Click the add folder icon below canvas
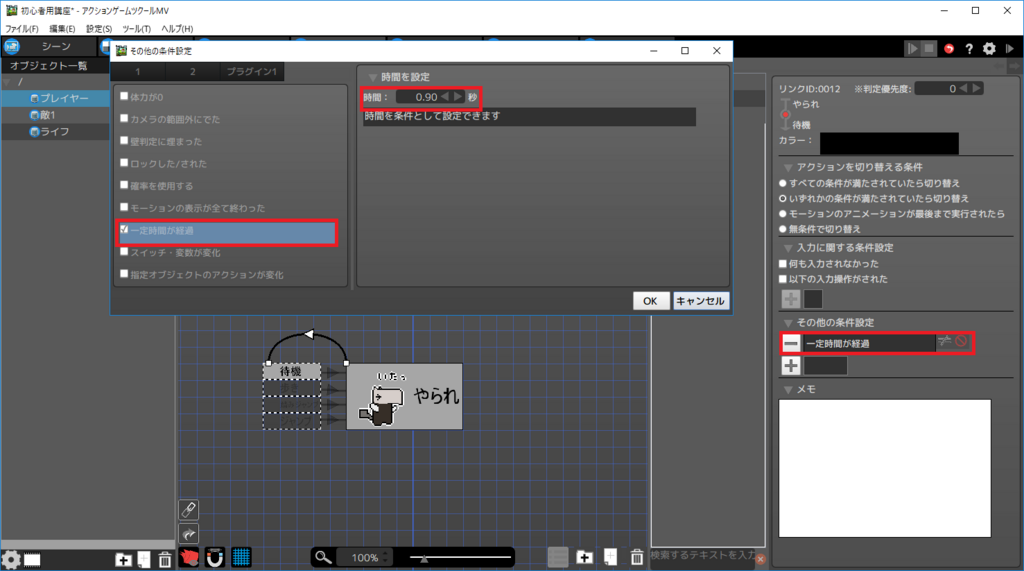This screenshot has height=571, width=1024. point(584,557)
